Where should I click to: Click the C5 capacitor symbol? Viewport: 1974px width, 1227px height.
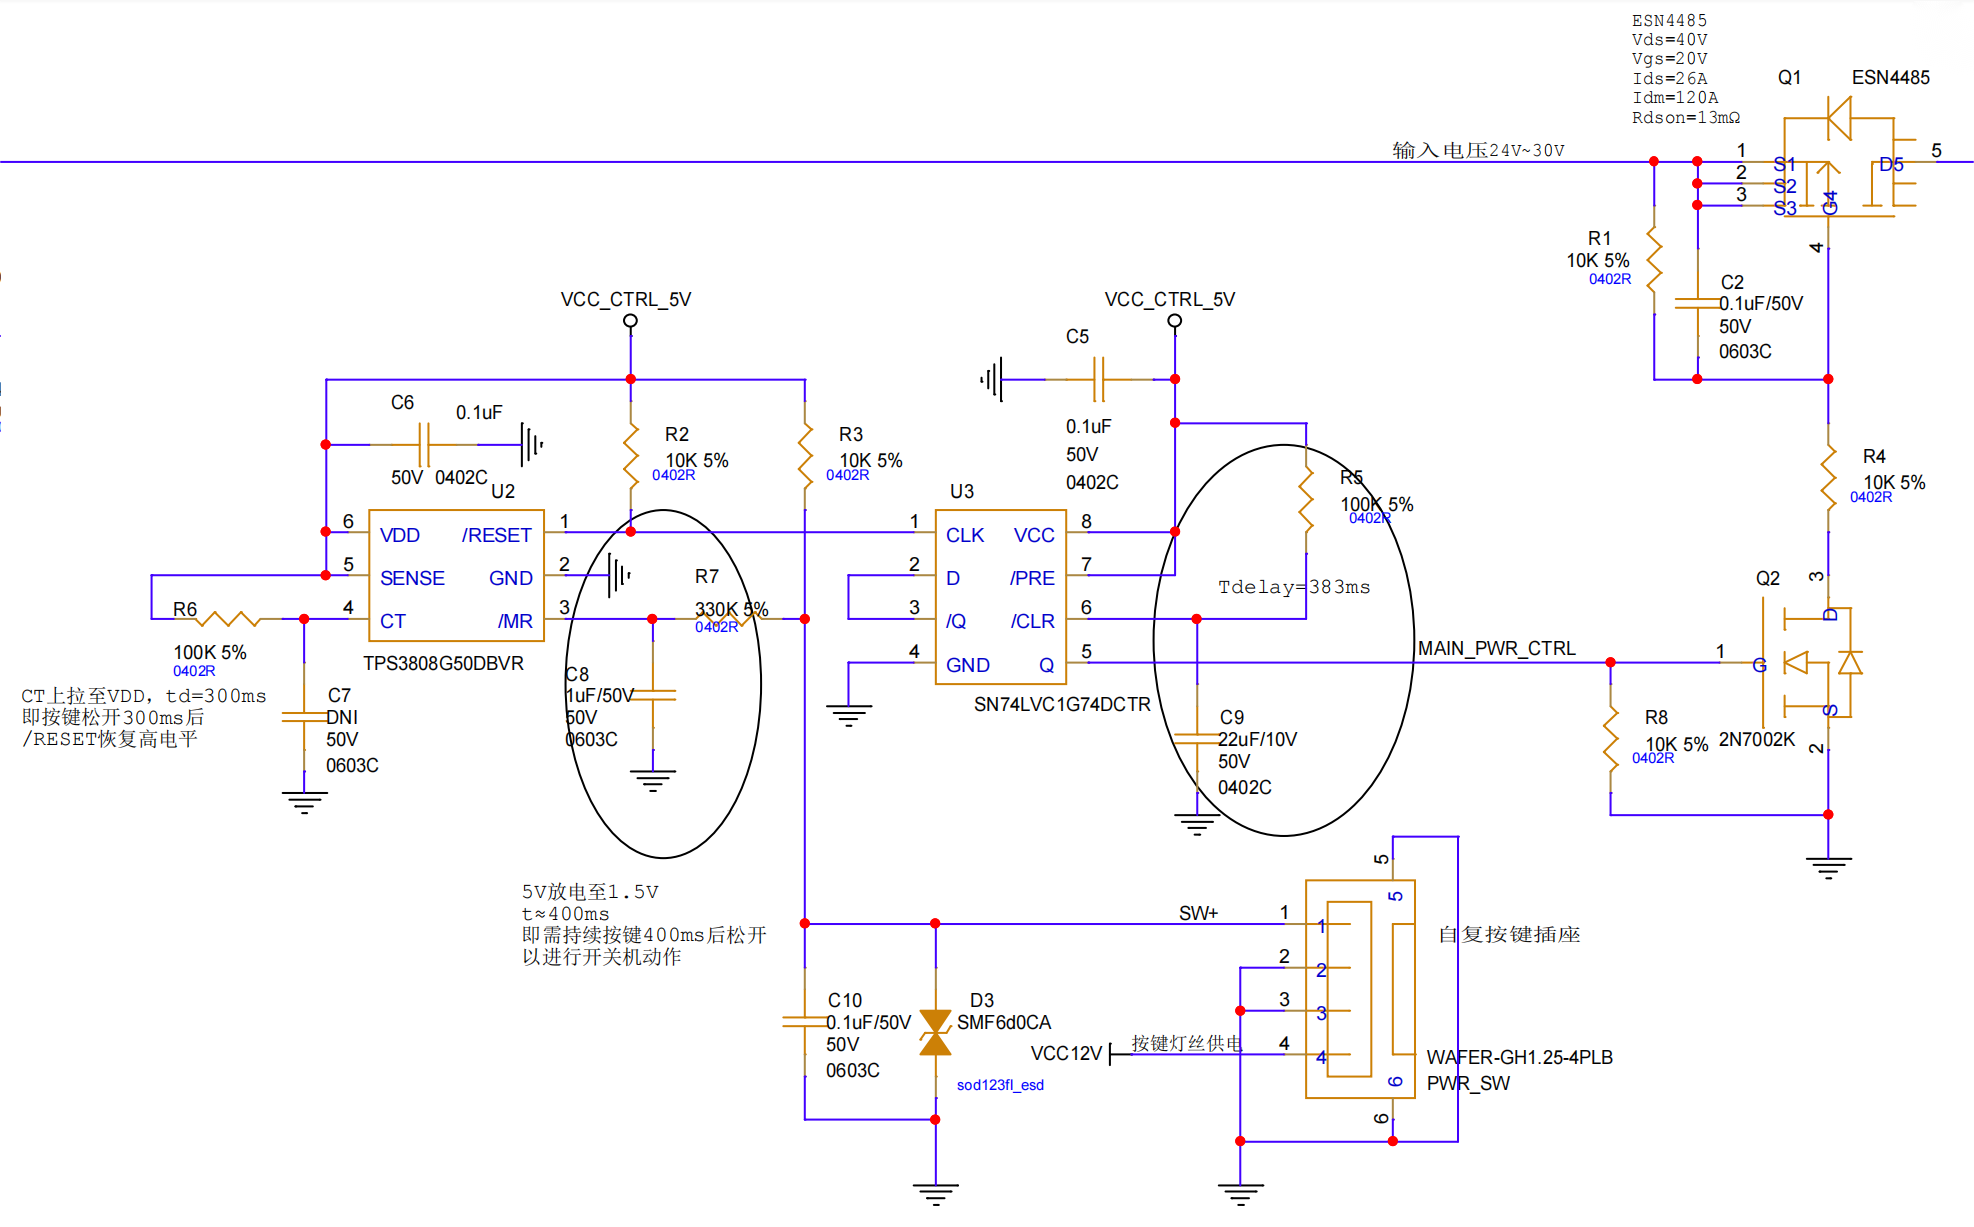point(1098,379)
